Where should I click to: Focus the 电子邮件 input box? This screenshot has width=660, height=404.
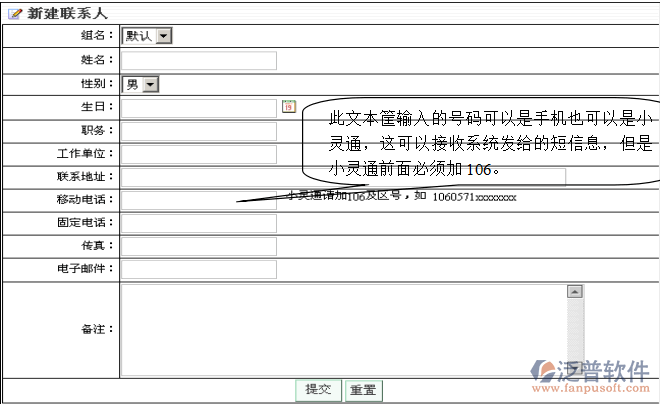pyautogui.click(x=198, y=269)
